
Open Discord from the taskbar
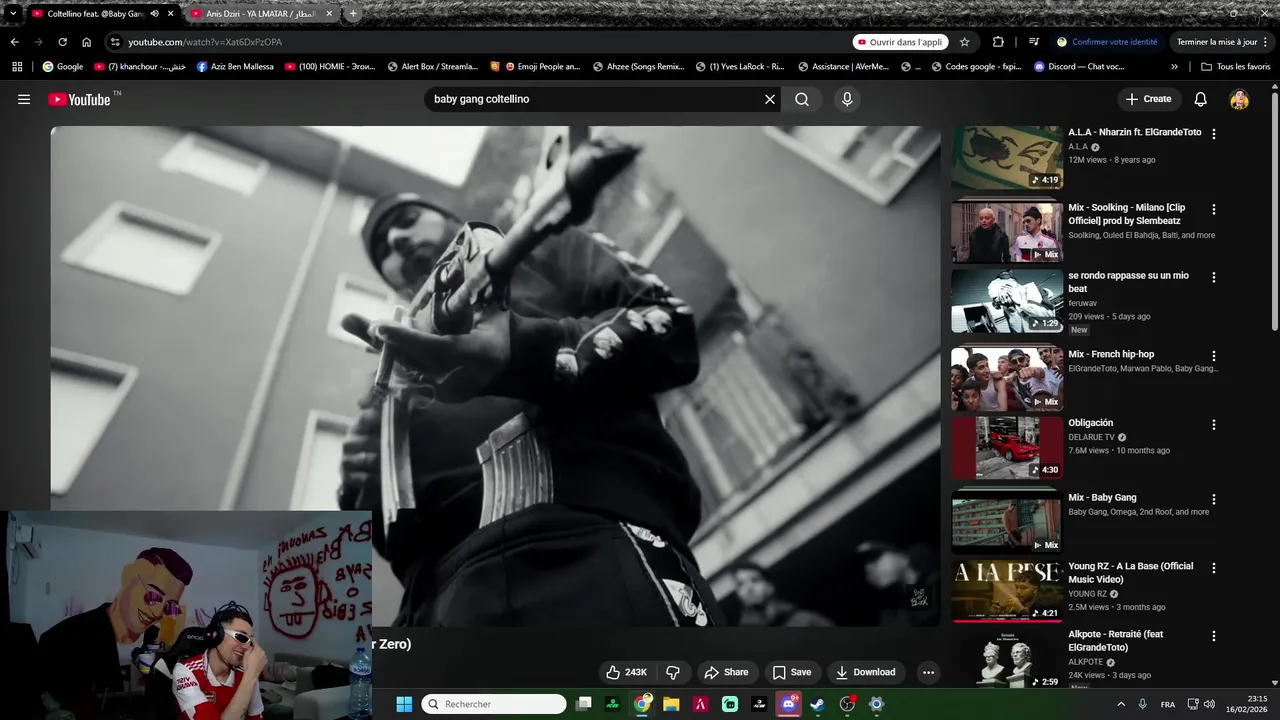[789, 704]
